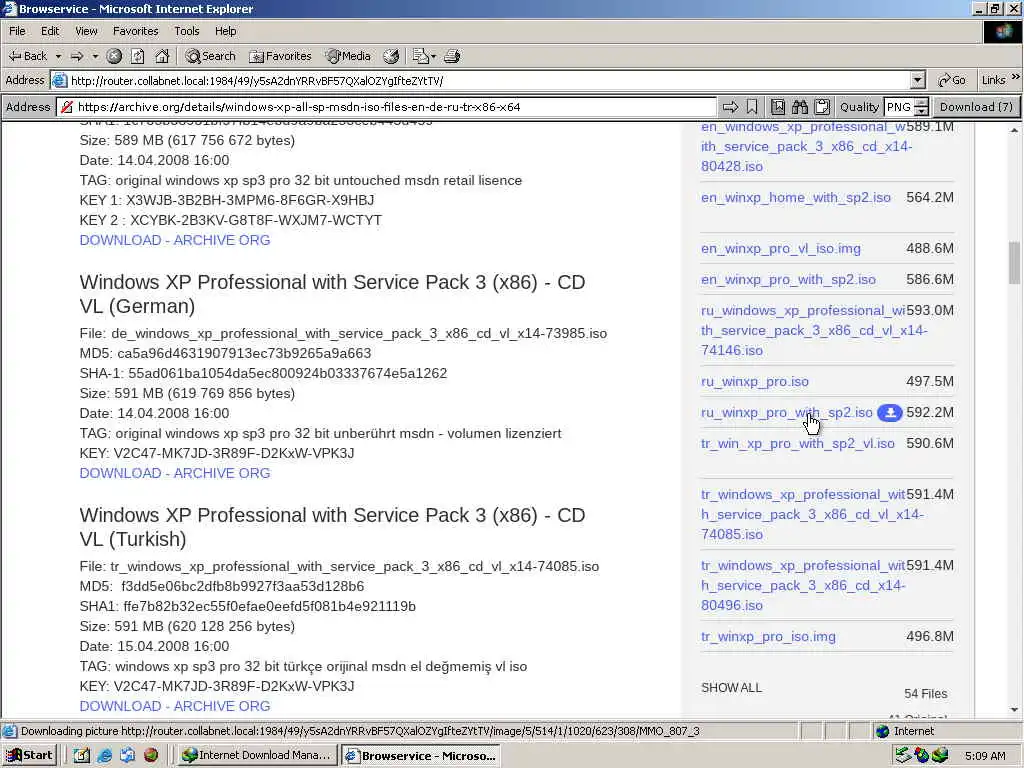This screenshot has width=1024, height=768.
Task: Click the scrollbar up arrow
Action: tap(1014, 130)
